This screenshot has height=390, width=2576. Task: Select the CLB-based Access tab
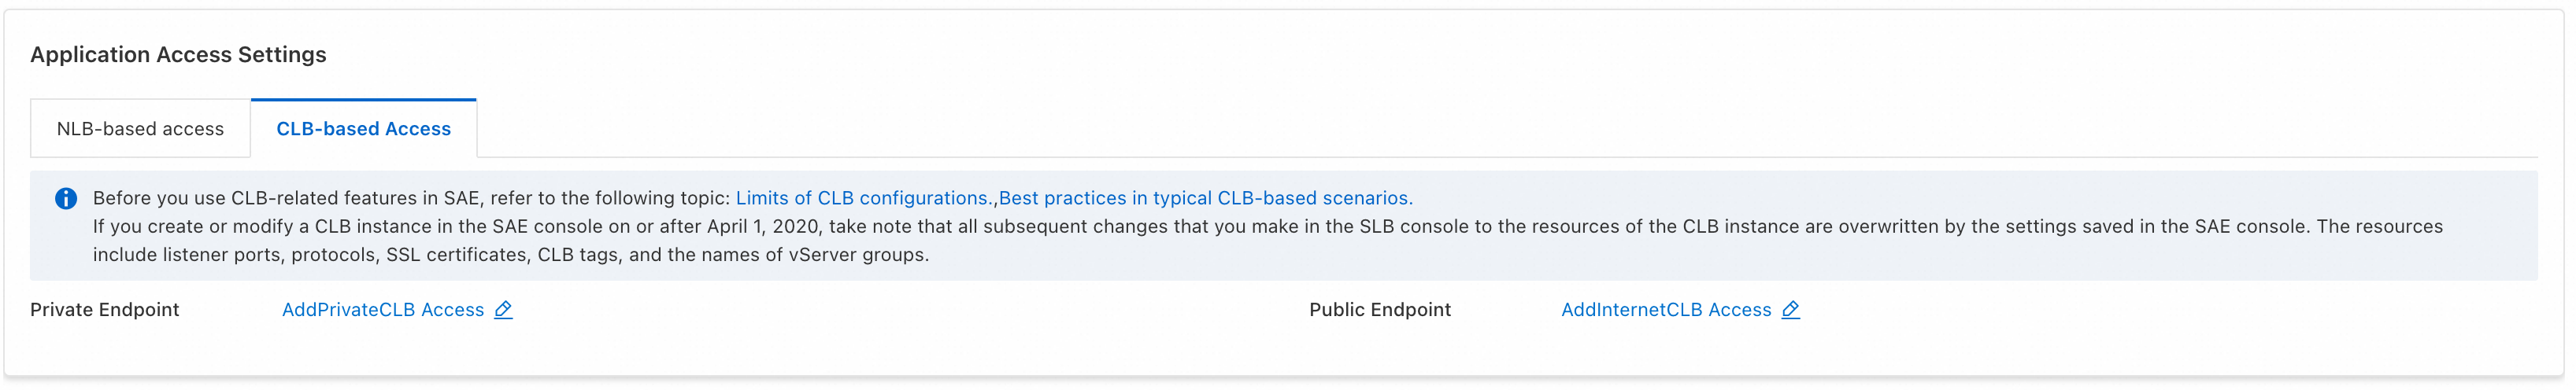[363, 129]
